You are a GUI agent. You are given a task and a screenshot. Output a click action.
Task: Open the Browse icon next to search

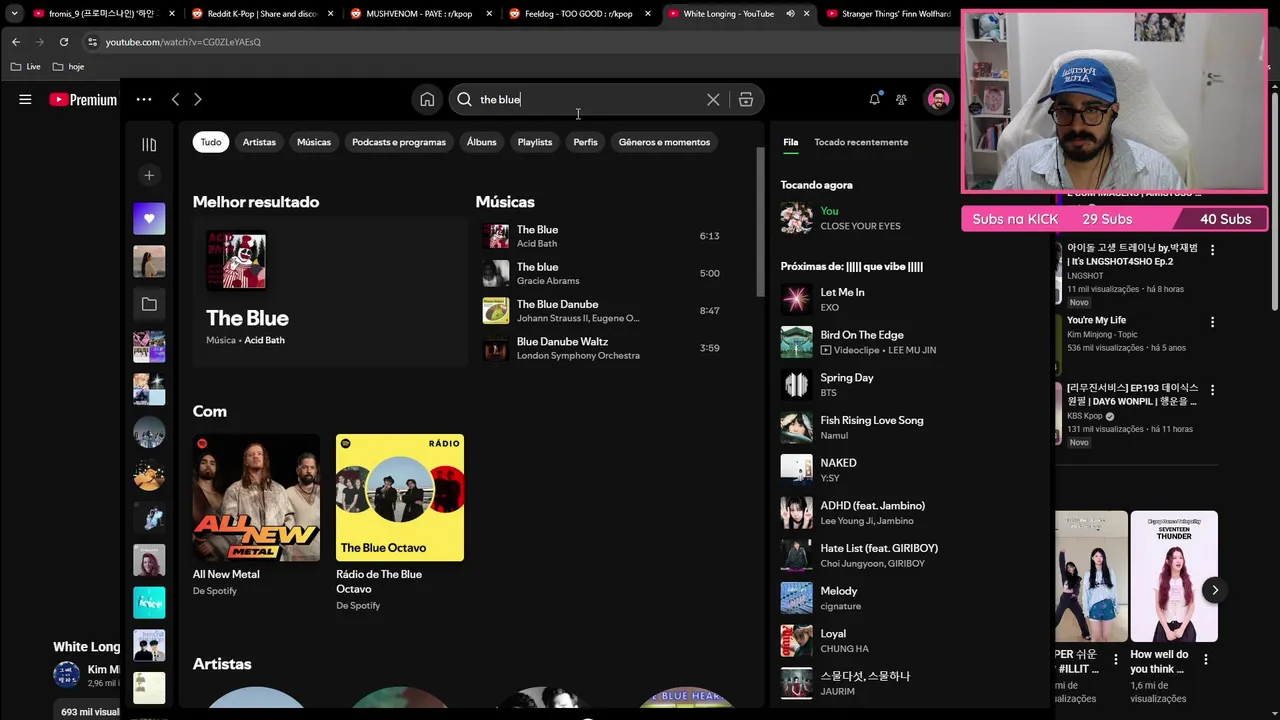pos(746,100)
